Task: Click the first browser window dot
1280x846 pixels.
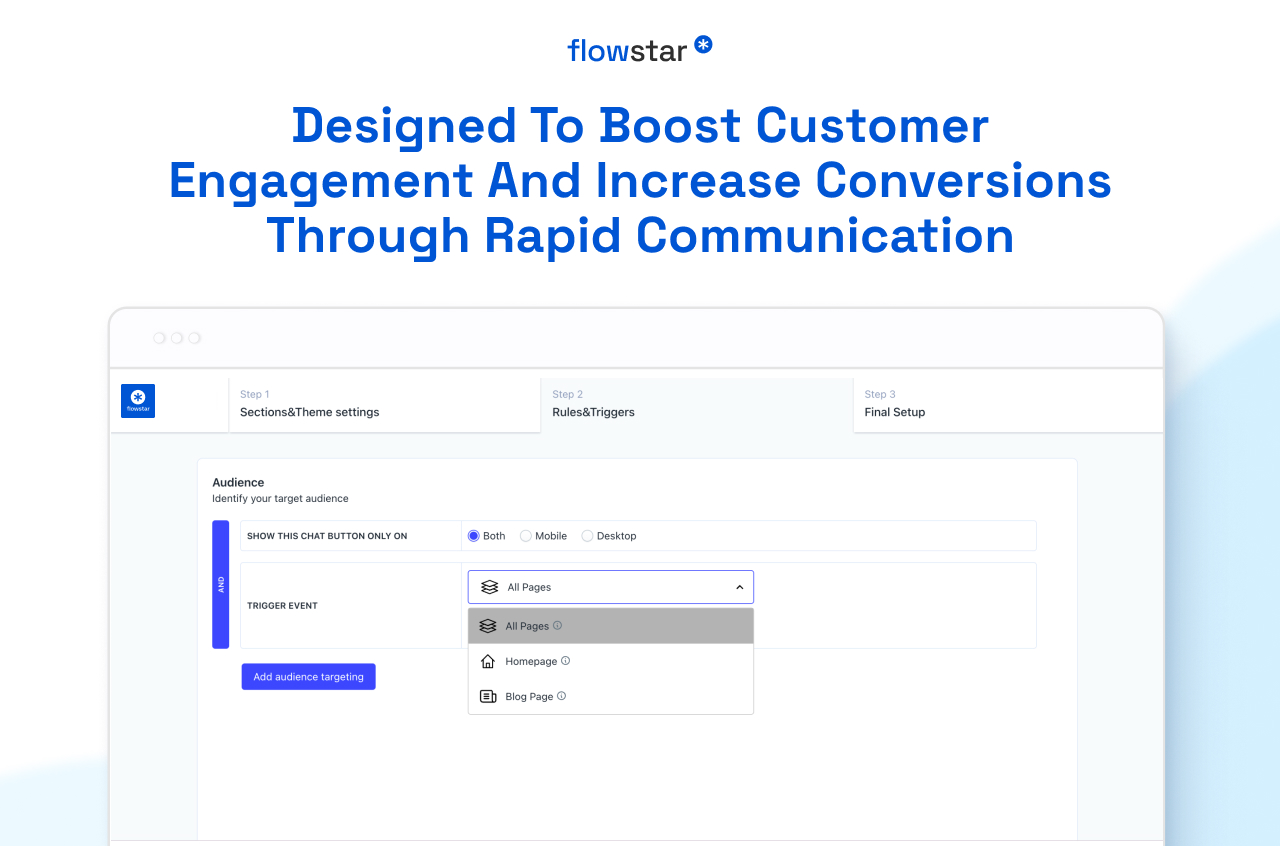Action: [x=159, y=338]
